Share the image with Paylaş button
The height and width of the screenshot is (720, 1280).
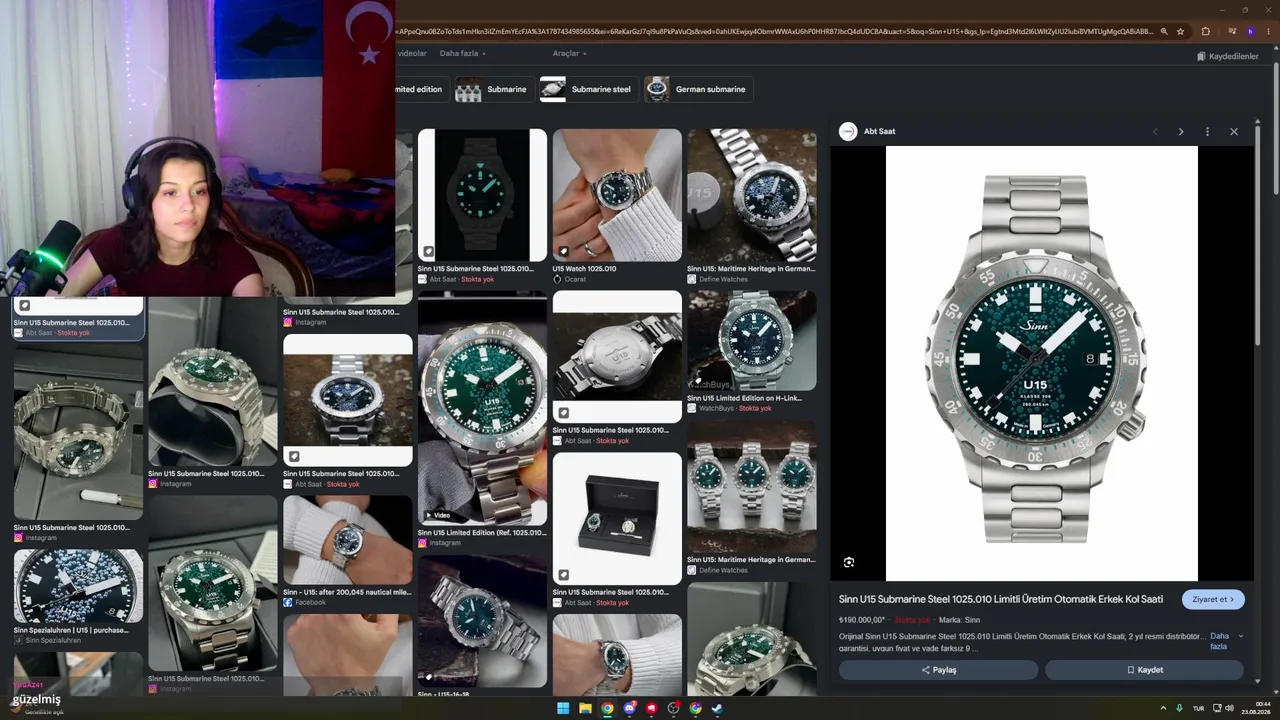click(938, 670)
